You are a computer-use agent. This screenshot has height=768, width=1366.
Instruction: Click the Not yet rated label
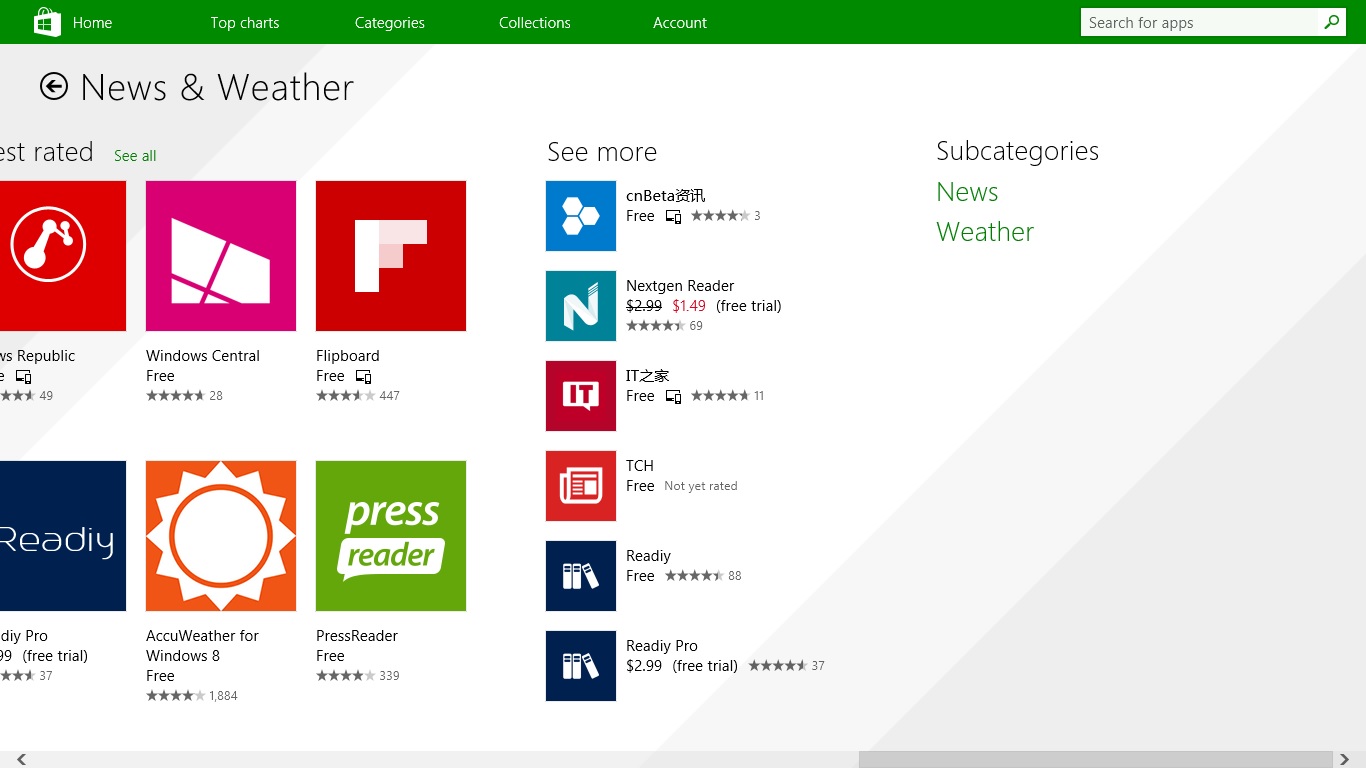click(x=701, y=486)
